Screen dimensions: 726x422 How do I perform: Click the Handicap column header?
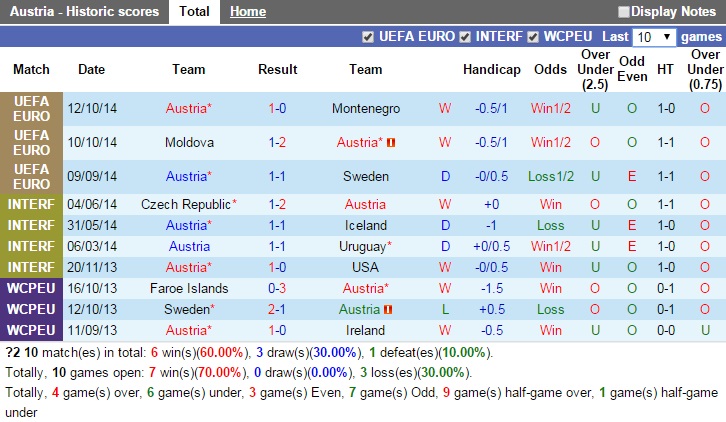(492, 69)
